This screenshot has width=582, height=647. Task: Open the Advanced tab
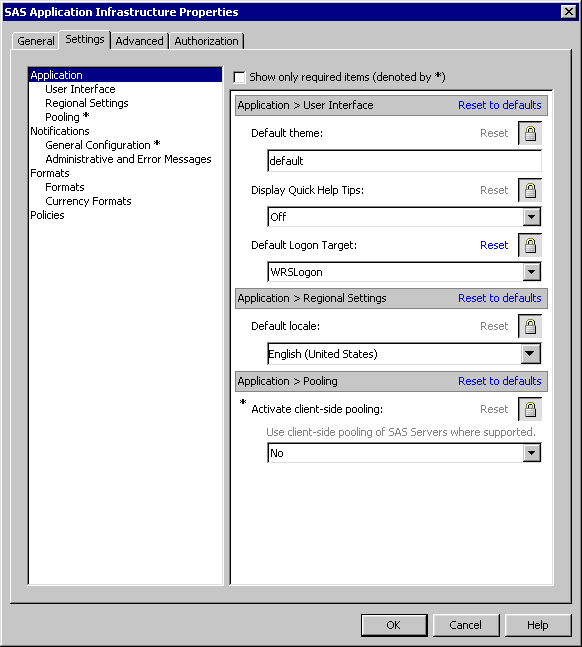click(140, 41)
